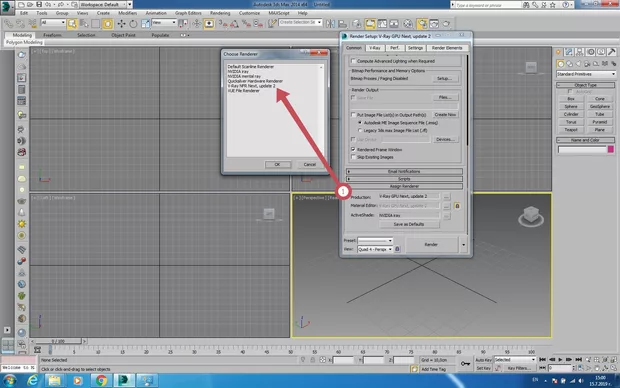Select the Move transform tool
620x388 pixels.
[x=121, y=24]
